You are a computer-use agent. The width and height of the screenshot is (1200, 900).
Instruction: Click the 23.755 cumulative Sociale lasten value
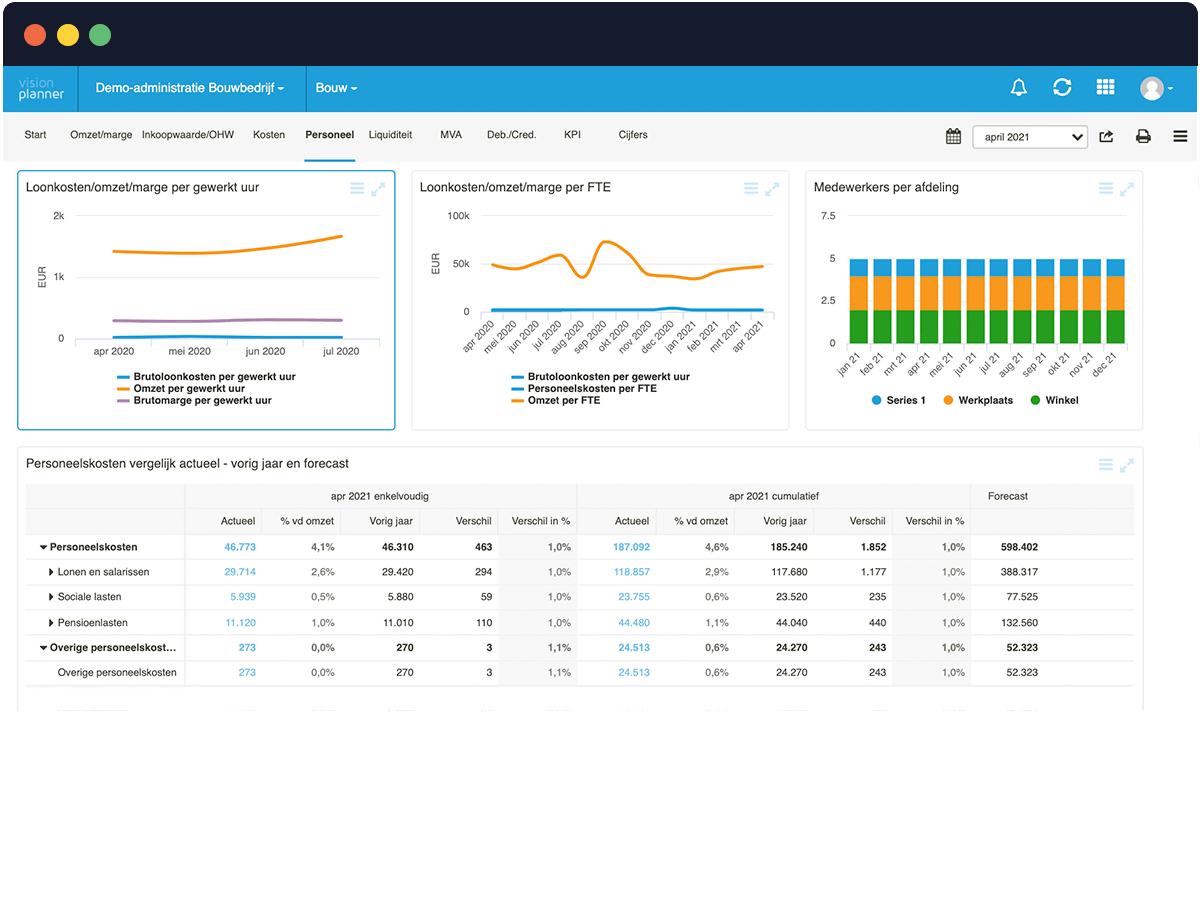click(x=634, y=597)
